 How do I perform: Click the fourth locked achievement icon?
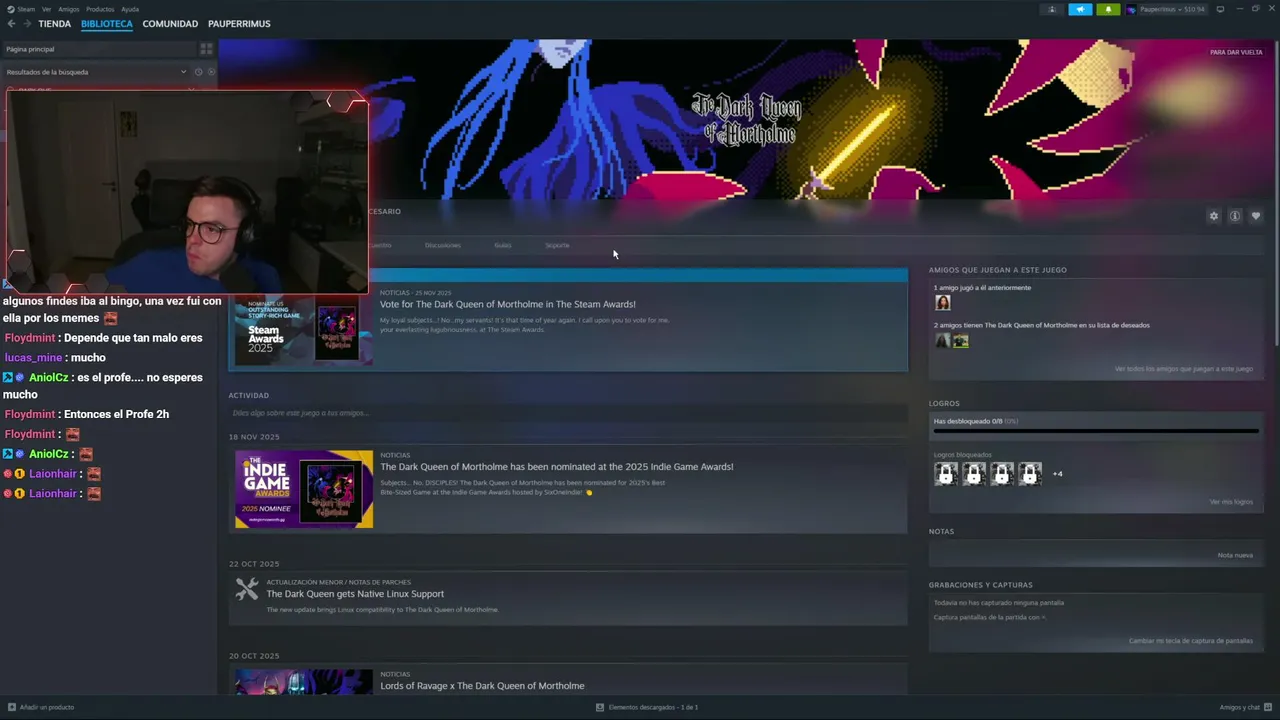[1030, 474]
